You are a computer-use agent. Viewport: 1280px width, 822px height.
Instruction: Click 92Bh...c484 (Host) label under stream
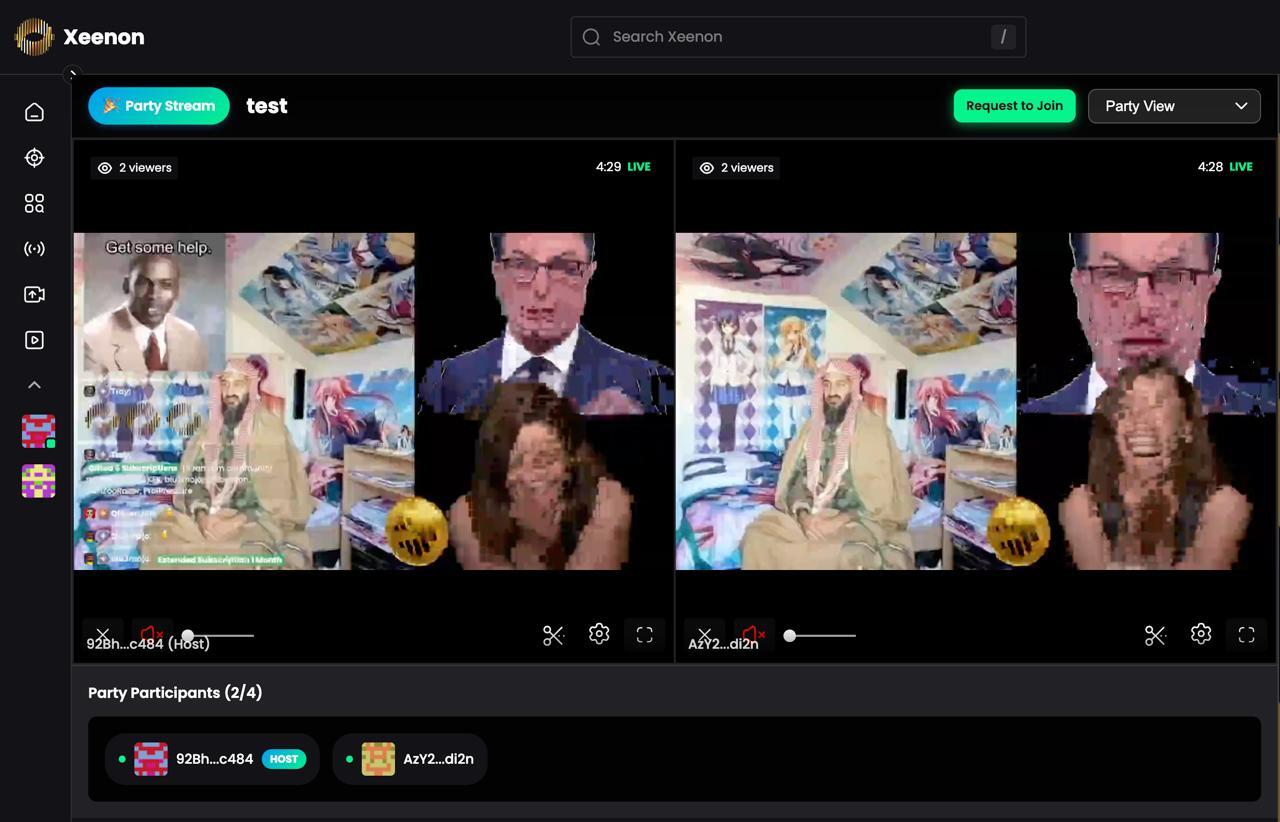tap(148, 644)
